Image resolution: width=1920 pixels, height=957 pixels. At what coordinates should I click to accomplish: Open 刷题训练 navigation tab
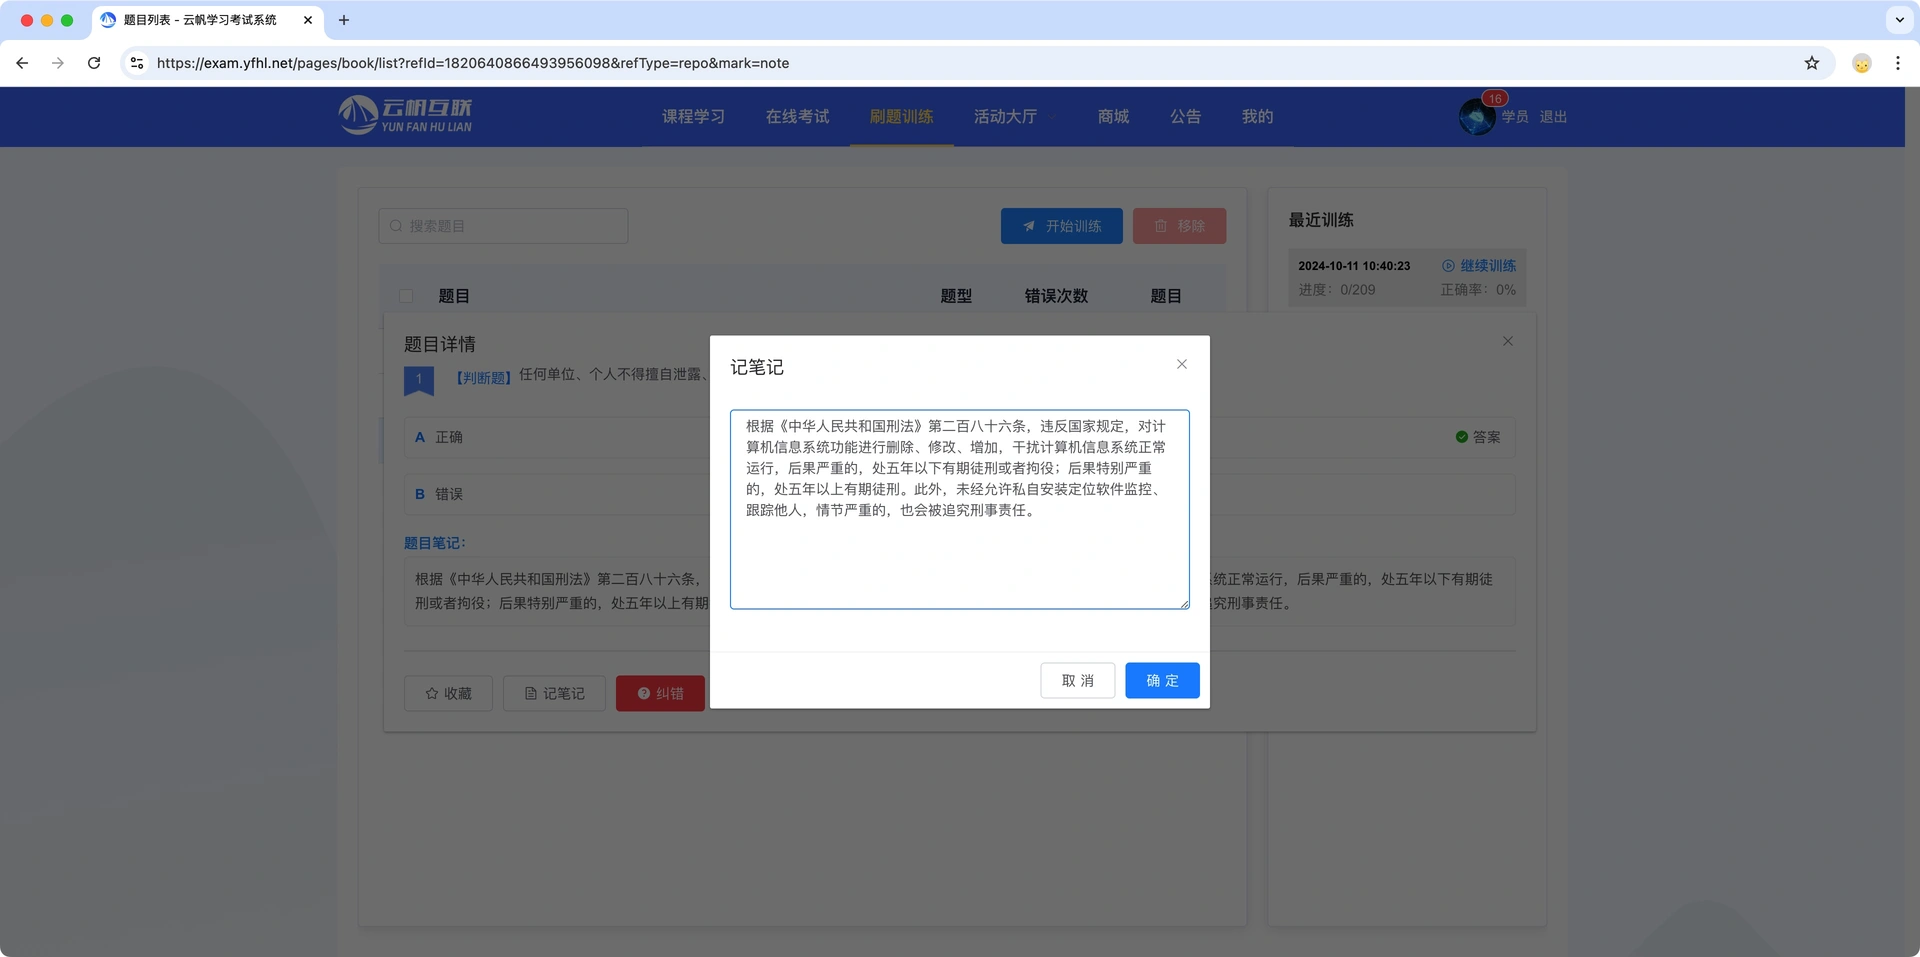pyautogui.click(x=901, y=117)
